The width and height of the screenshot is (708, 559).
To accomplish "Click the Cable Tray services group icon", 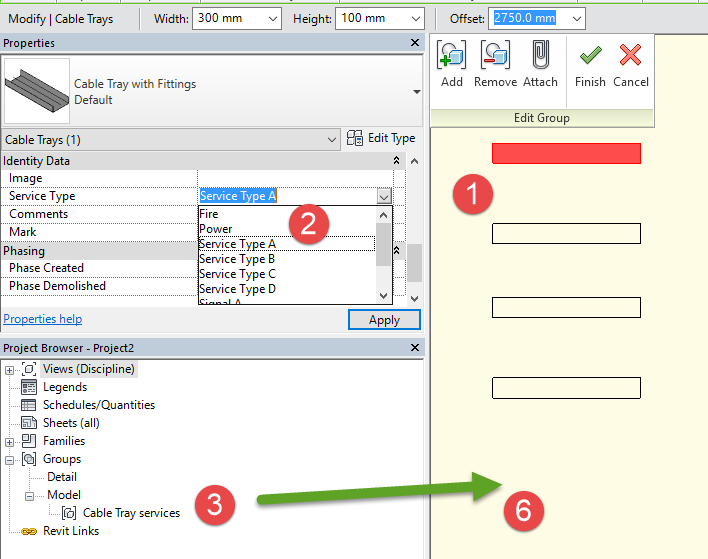I will point(69,513).
